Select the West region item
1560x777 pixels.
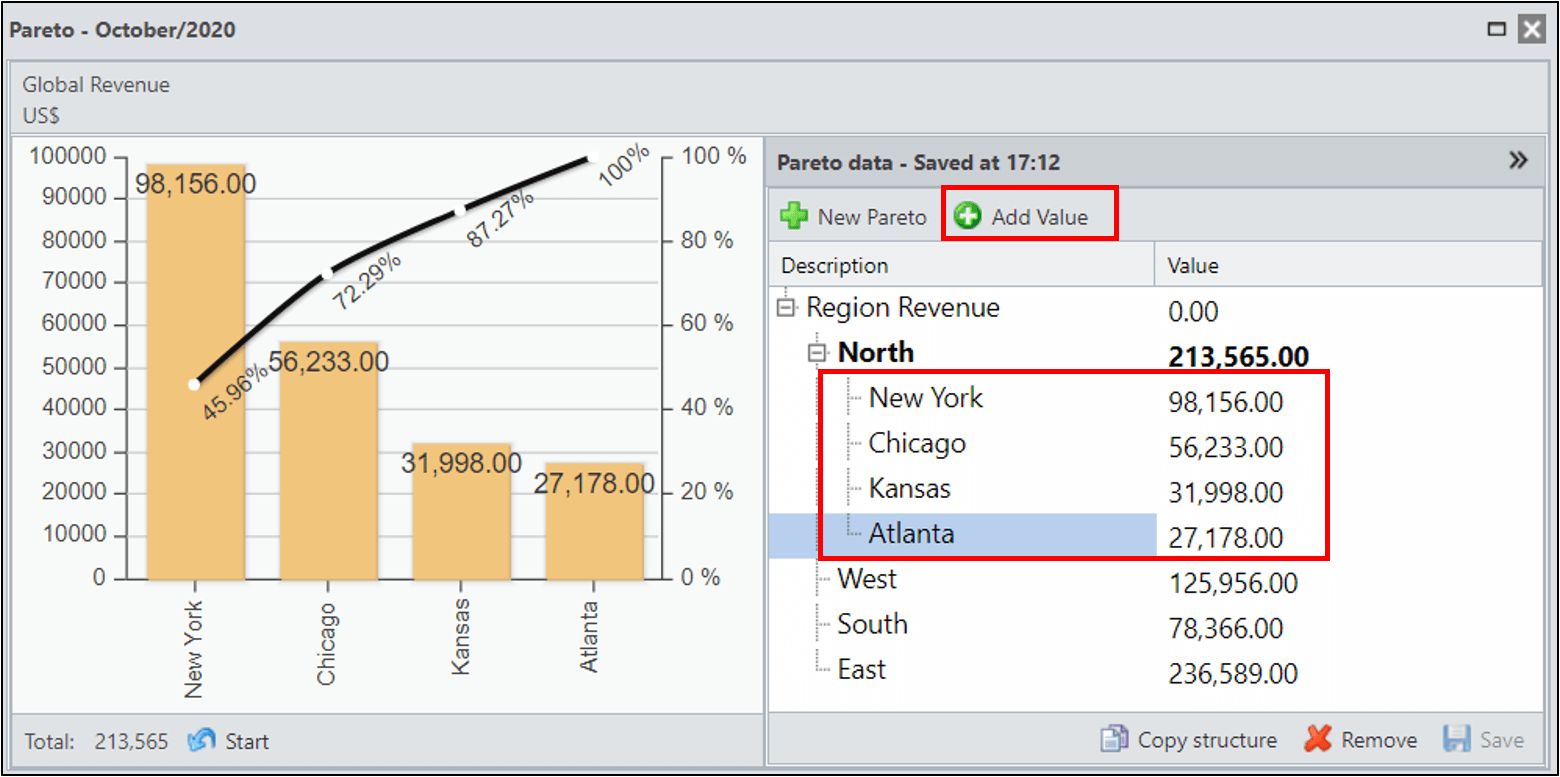pos(867,579)
